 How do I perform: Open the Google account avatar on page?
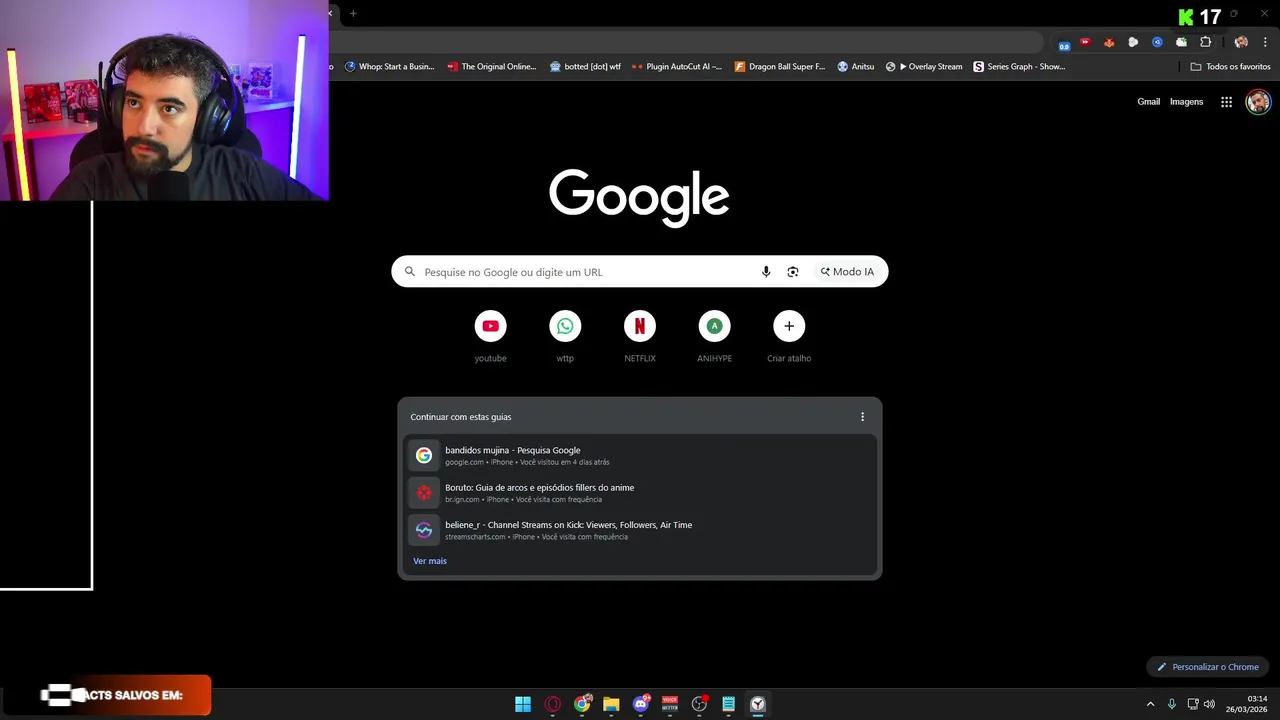[x=1258, y=102]
